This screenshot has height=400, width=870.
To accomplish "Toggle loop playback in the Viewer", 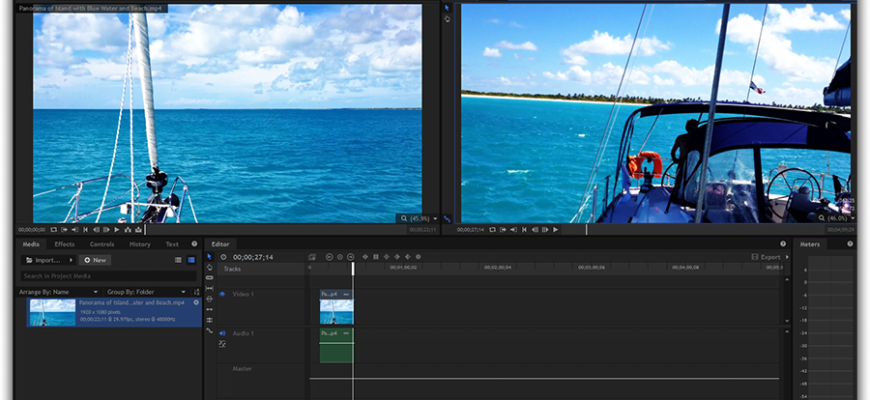I will (492, 230).
